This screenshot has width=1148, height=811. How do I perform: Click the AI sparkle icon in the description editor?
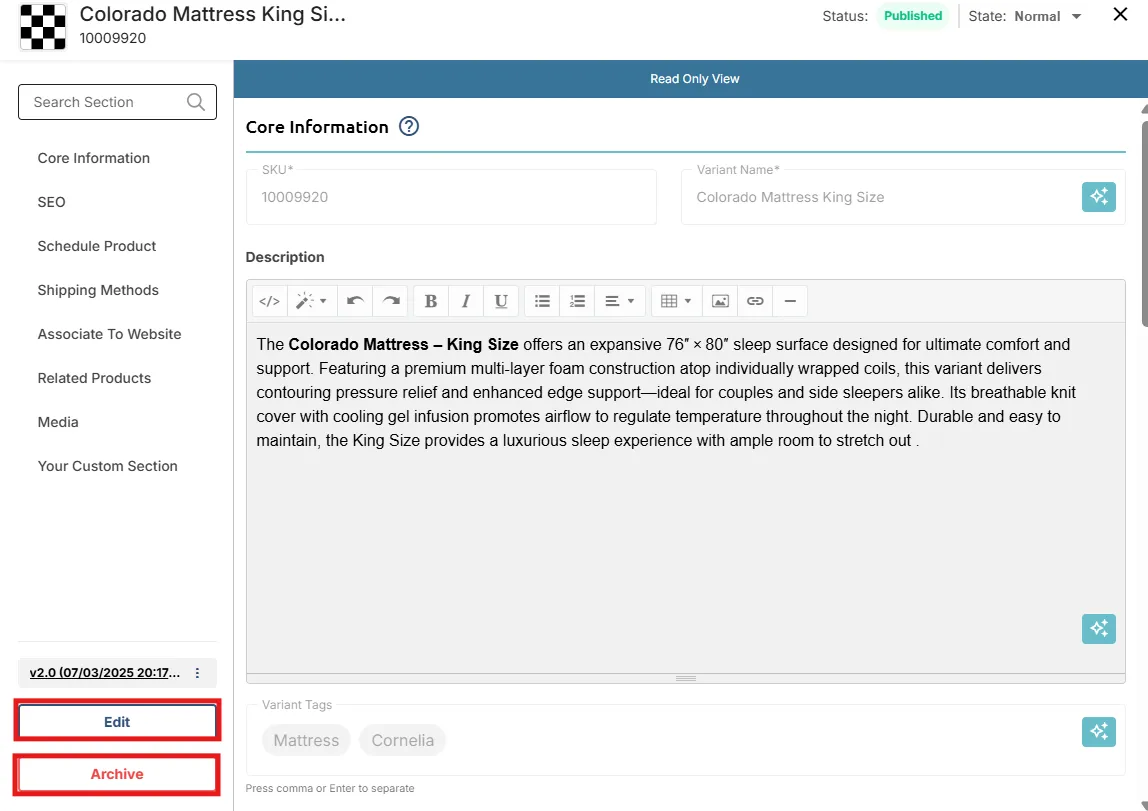[x=1098, y=629]
